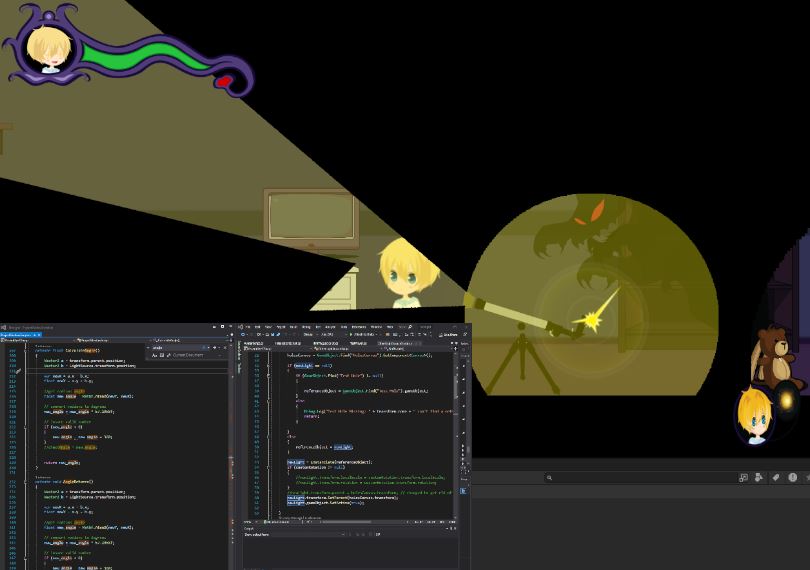Open Unity search-by-type filter icon
This screenshot has height=570, width=810.
coord(759,477)
